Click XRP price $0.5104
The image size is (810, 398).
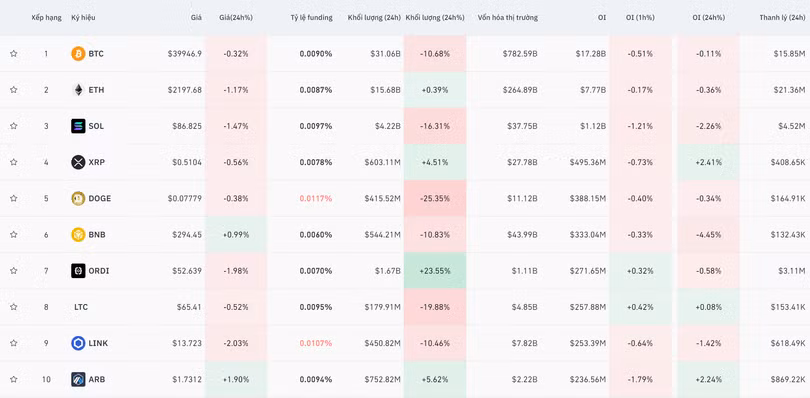click(187, 162)
